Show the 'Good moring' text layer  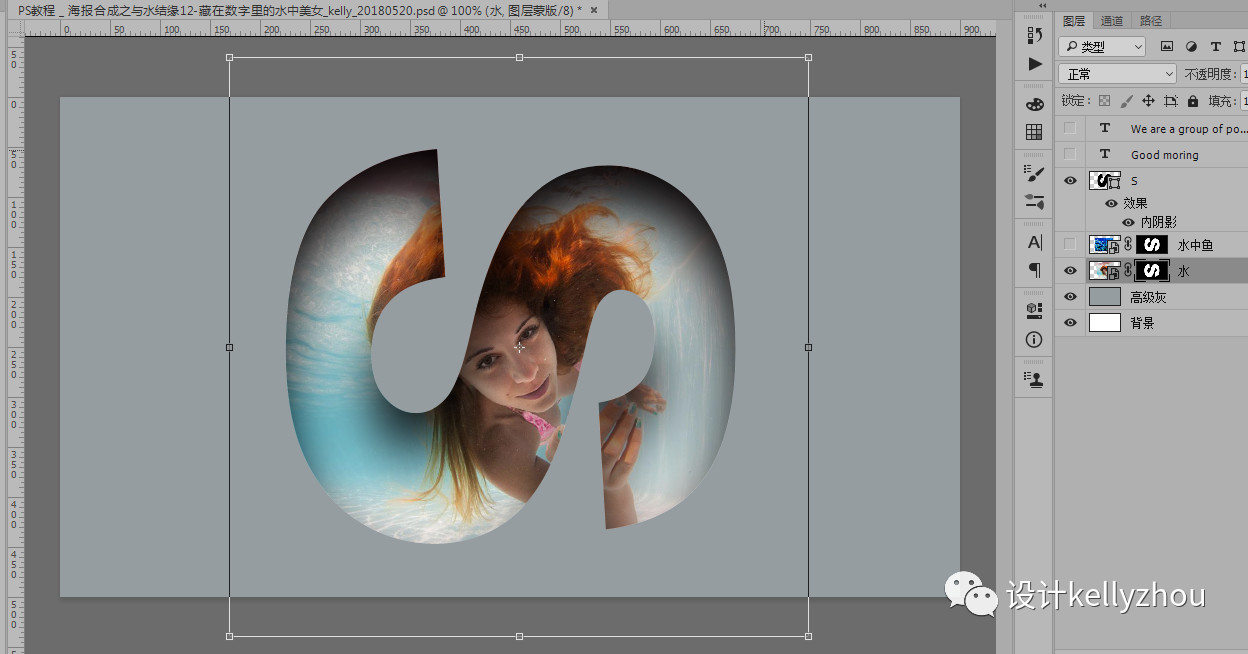click(x=1070, y=155)
